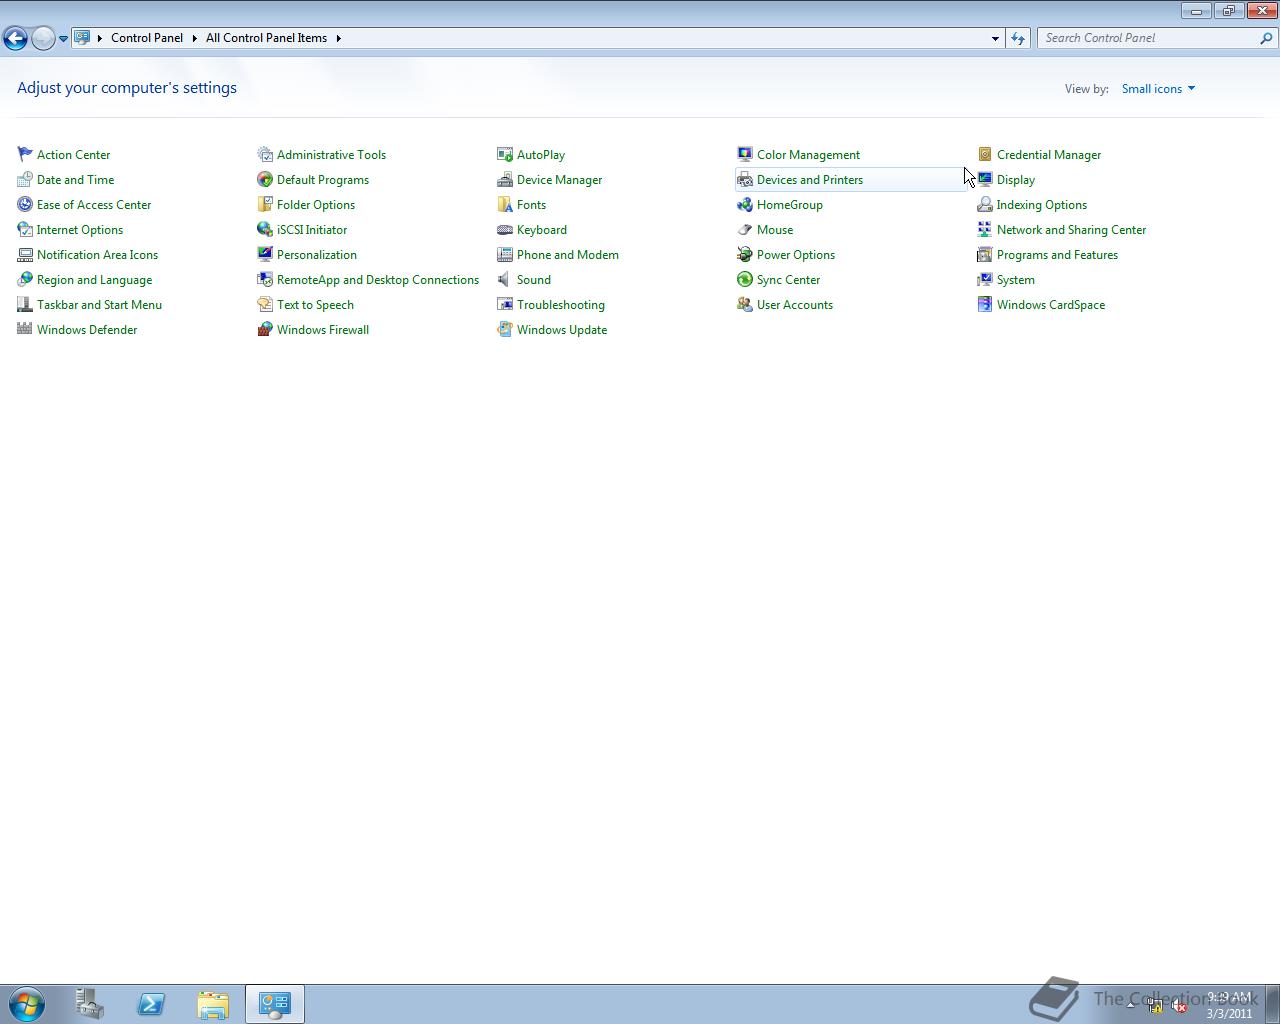Open the Fonts folder icon

point(505,204)
